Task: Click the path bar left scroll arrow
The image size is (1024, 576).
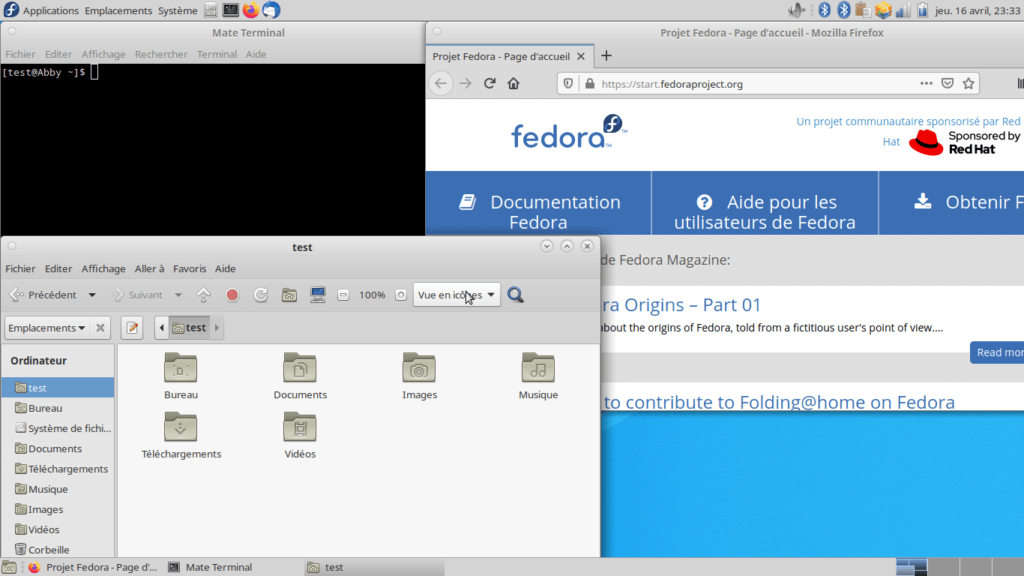Action: point(162,328)
